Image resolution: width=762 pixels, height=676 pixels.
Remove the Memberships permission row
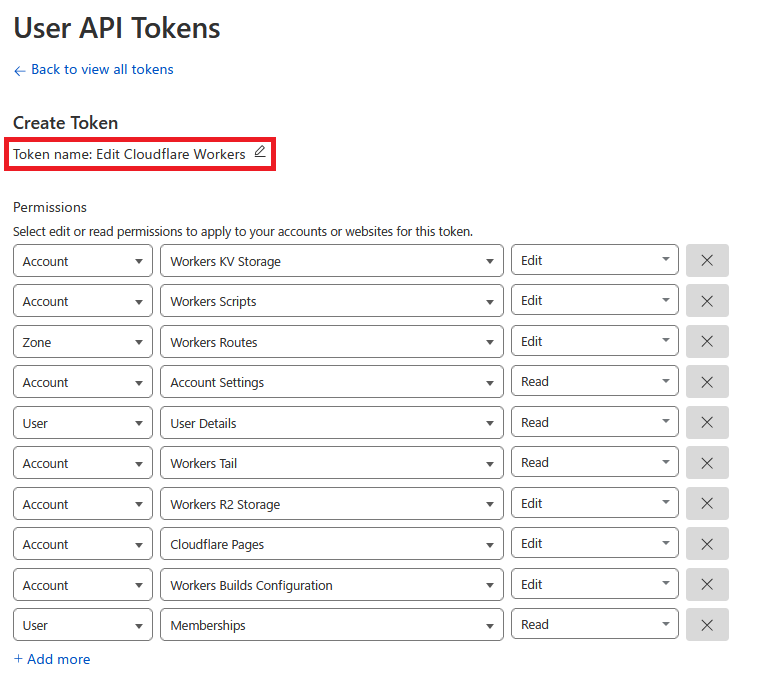click(707, 625)
